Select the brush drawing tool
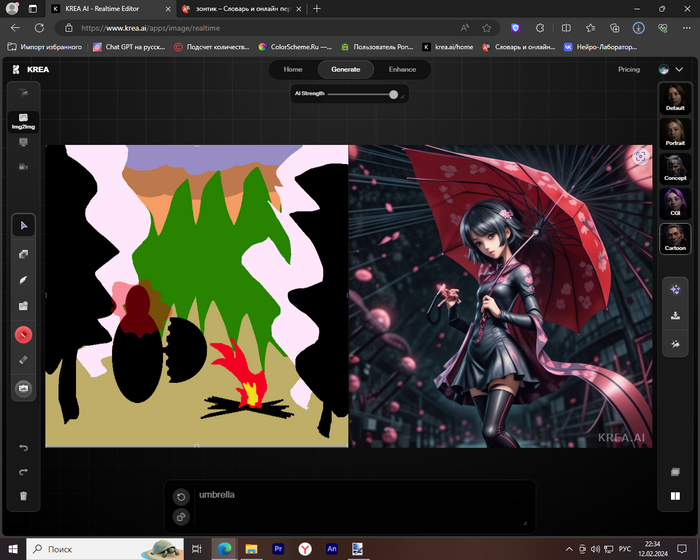 point(24,280)
